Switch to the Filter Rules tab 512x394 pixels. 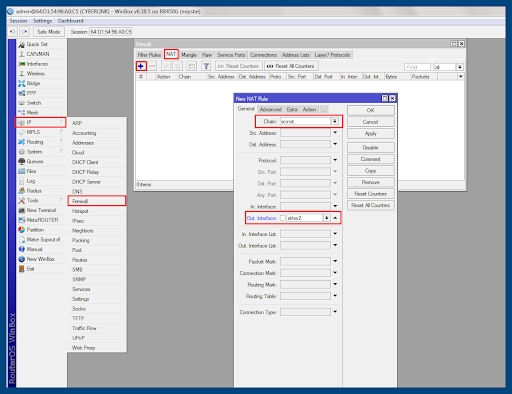(x=149, y=55)
